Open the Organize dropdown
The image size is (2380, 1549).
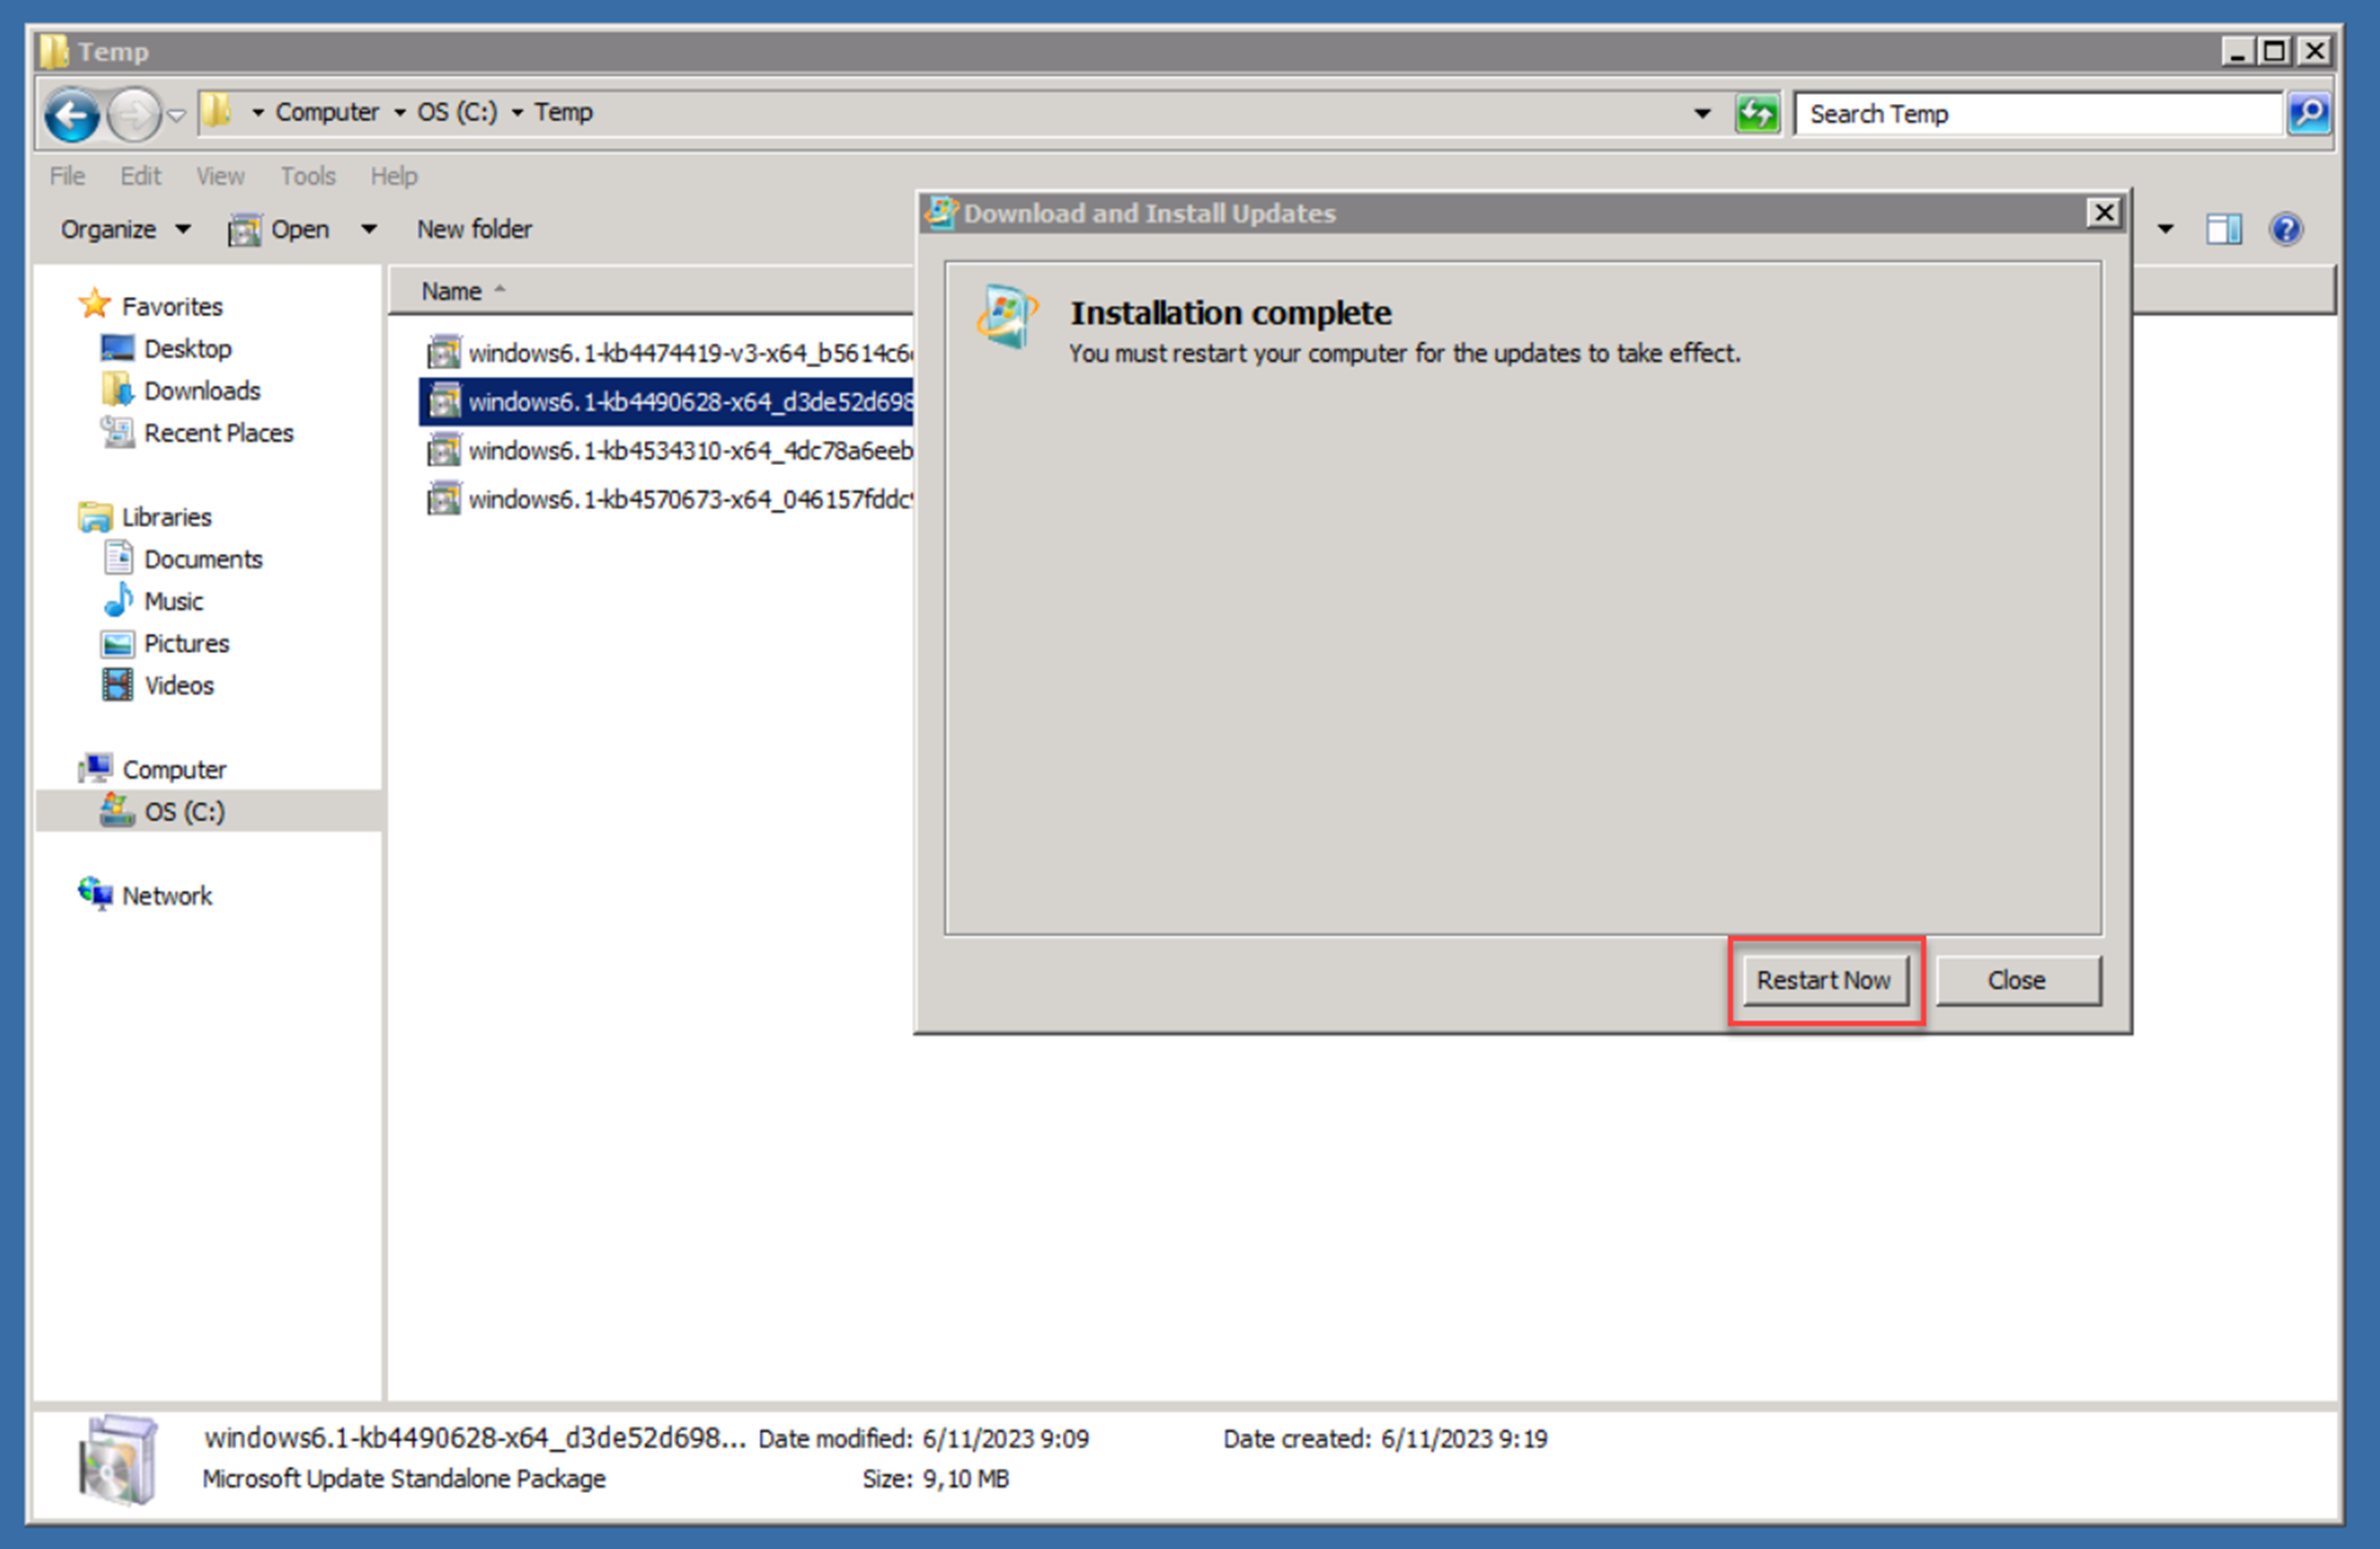point(122,229)
